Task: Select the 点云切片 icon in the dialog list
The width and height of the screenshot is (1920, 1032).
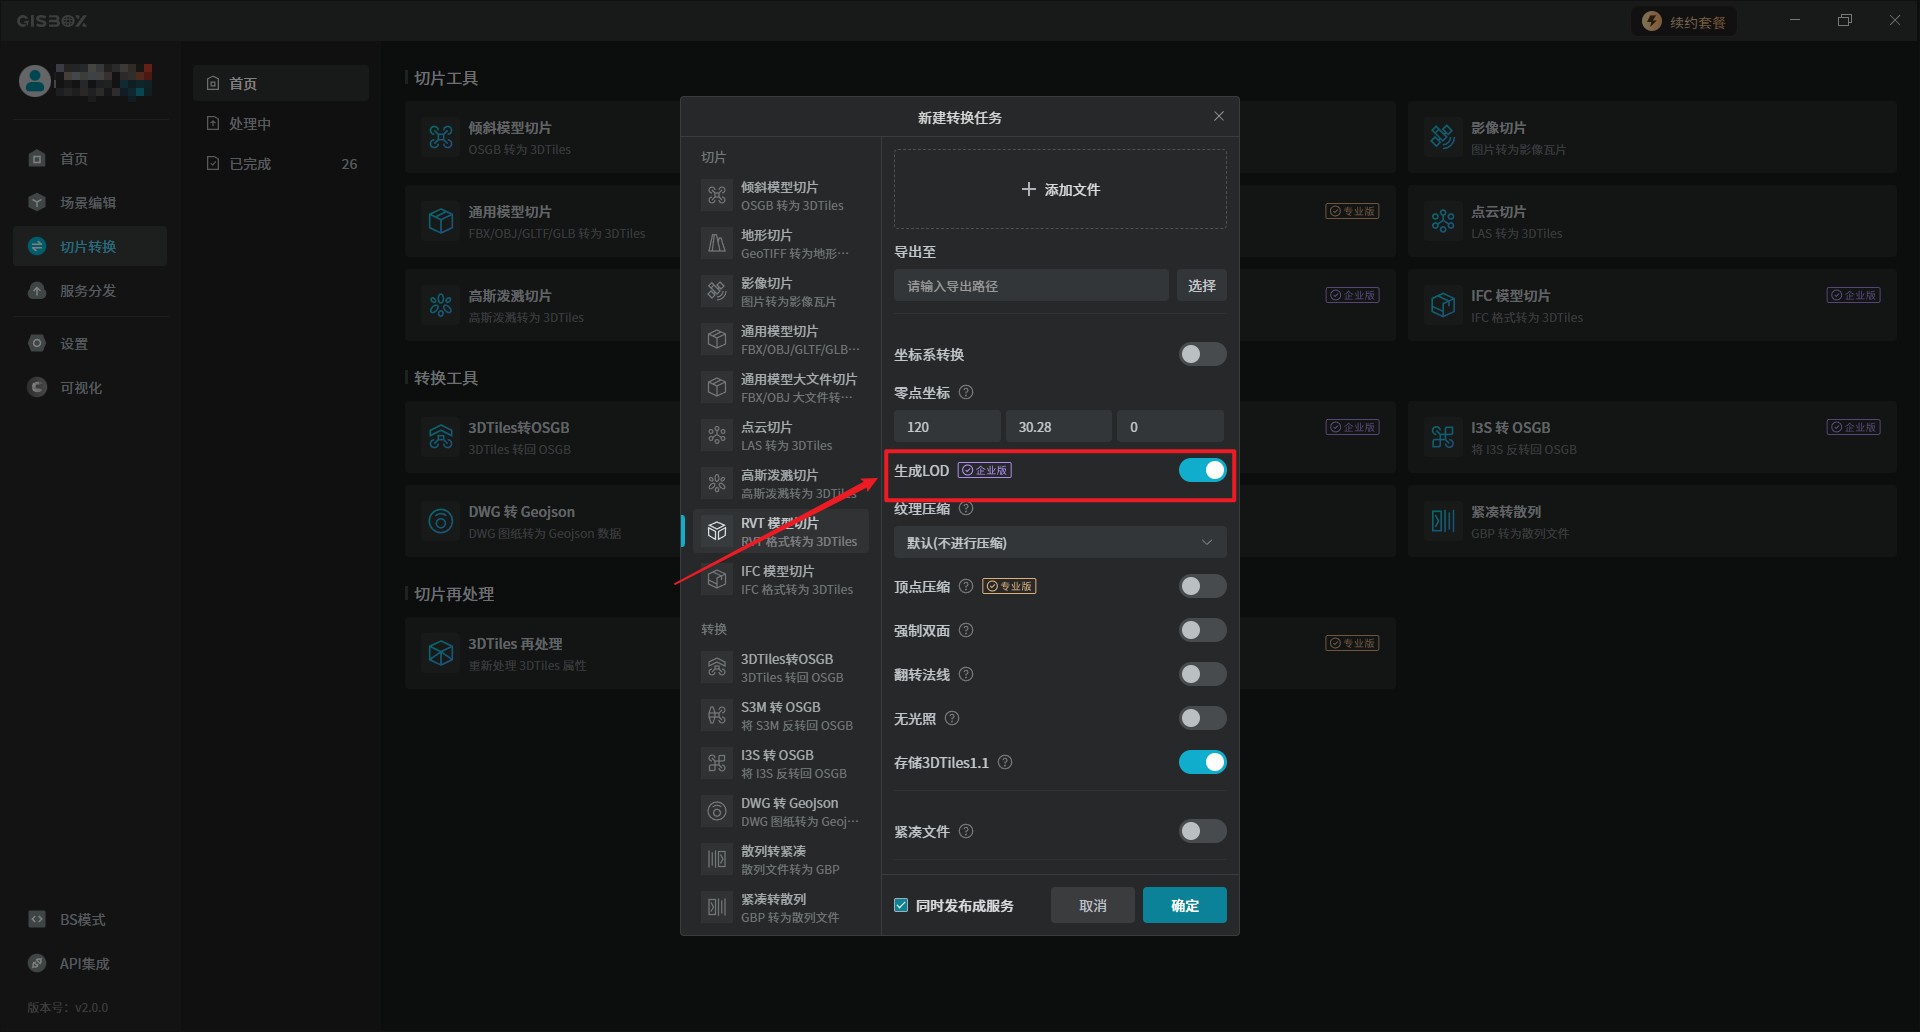Action: click(x=717, y=435)
